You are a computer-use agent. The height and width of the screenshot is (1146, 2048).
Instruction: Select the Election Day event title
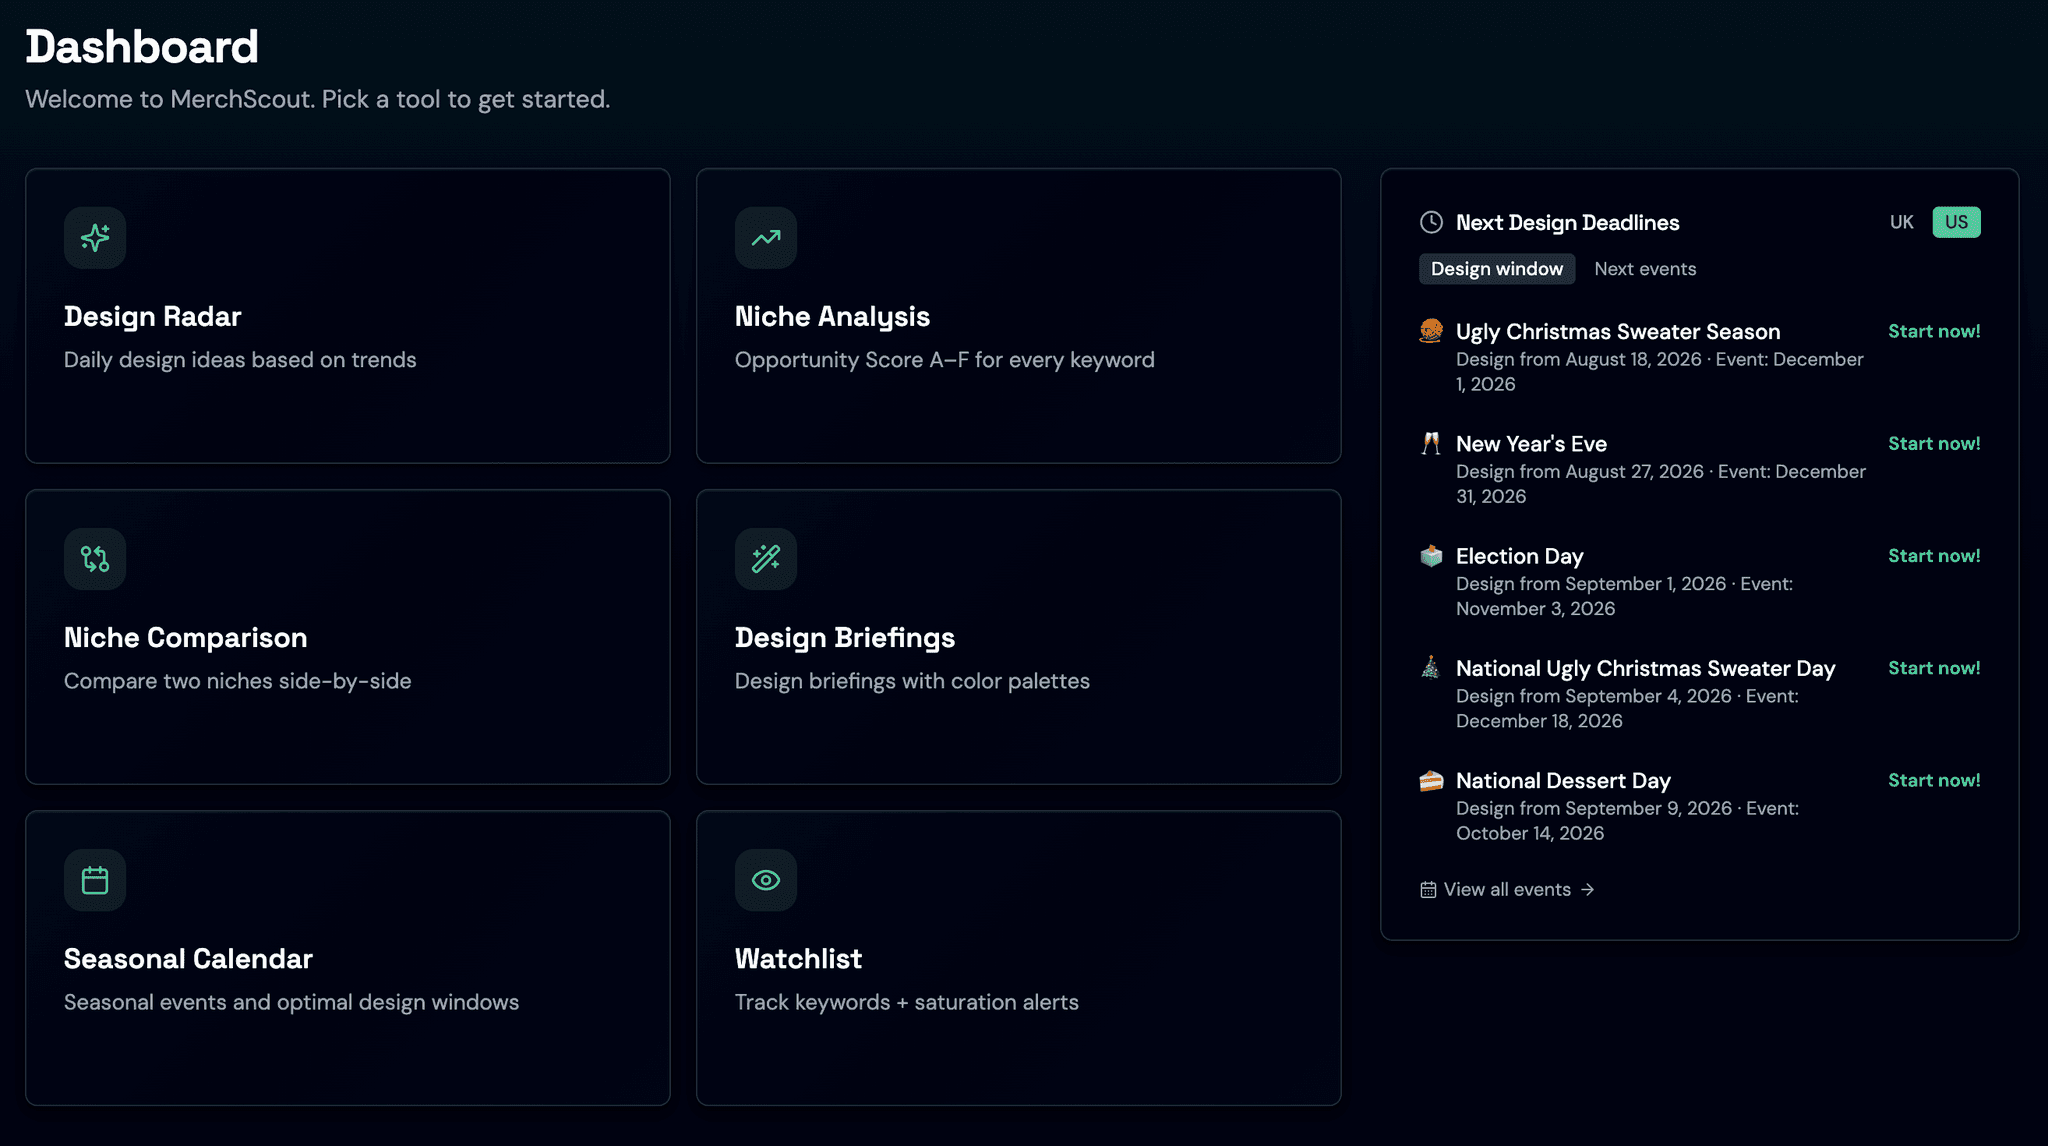coord(1519,556)
